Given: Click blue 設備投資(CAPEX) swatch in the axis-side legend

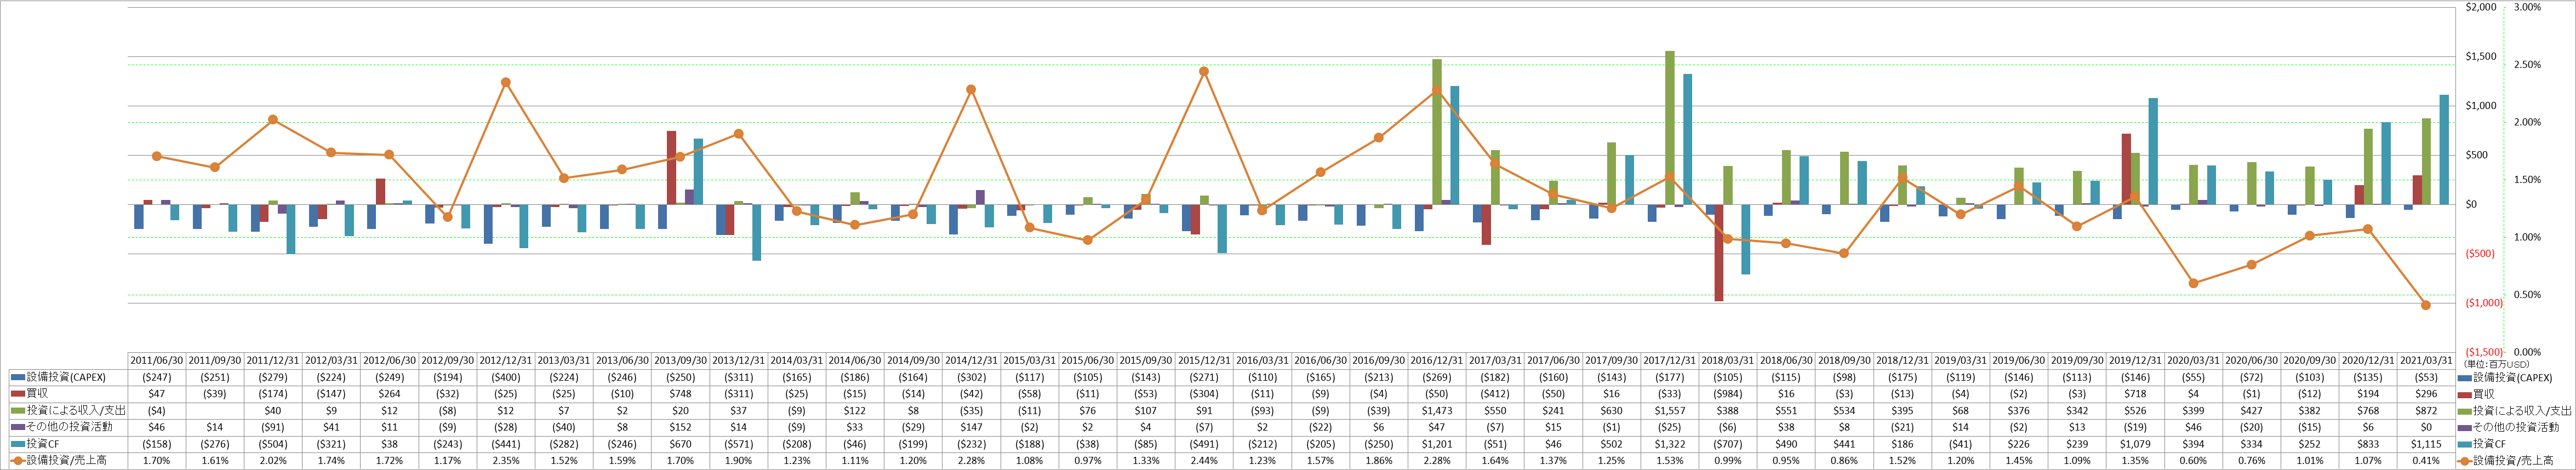Looking at the screenshot, I should pyautogui.click(x=2465, y=378).
